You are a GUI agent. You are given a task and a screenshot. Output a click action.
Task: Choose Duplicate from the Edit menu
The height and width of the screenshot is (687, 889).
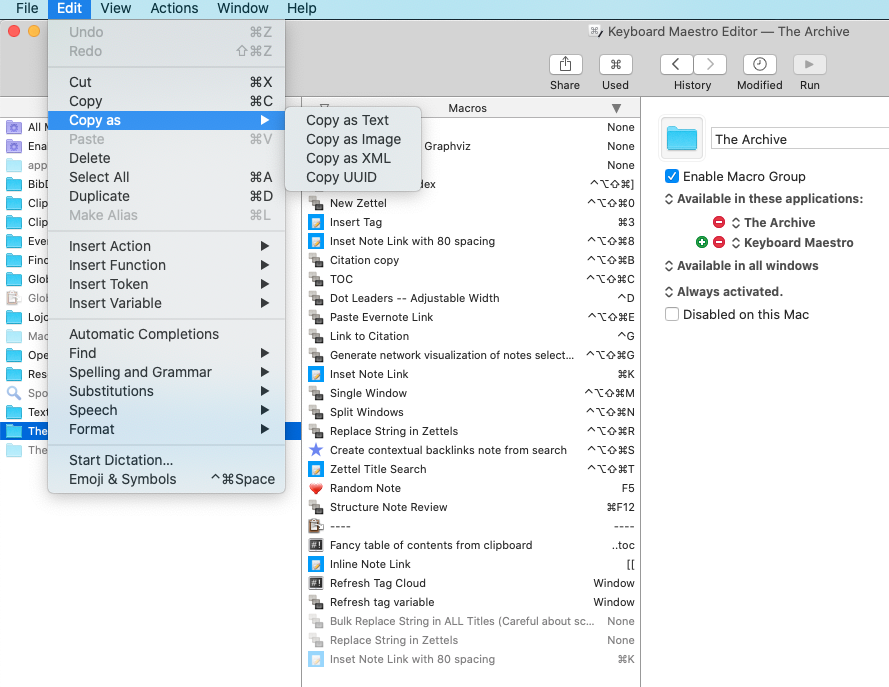click(166, 196)
